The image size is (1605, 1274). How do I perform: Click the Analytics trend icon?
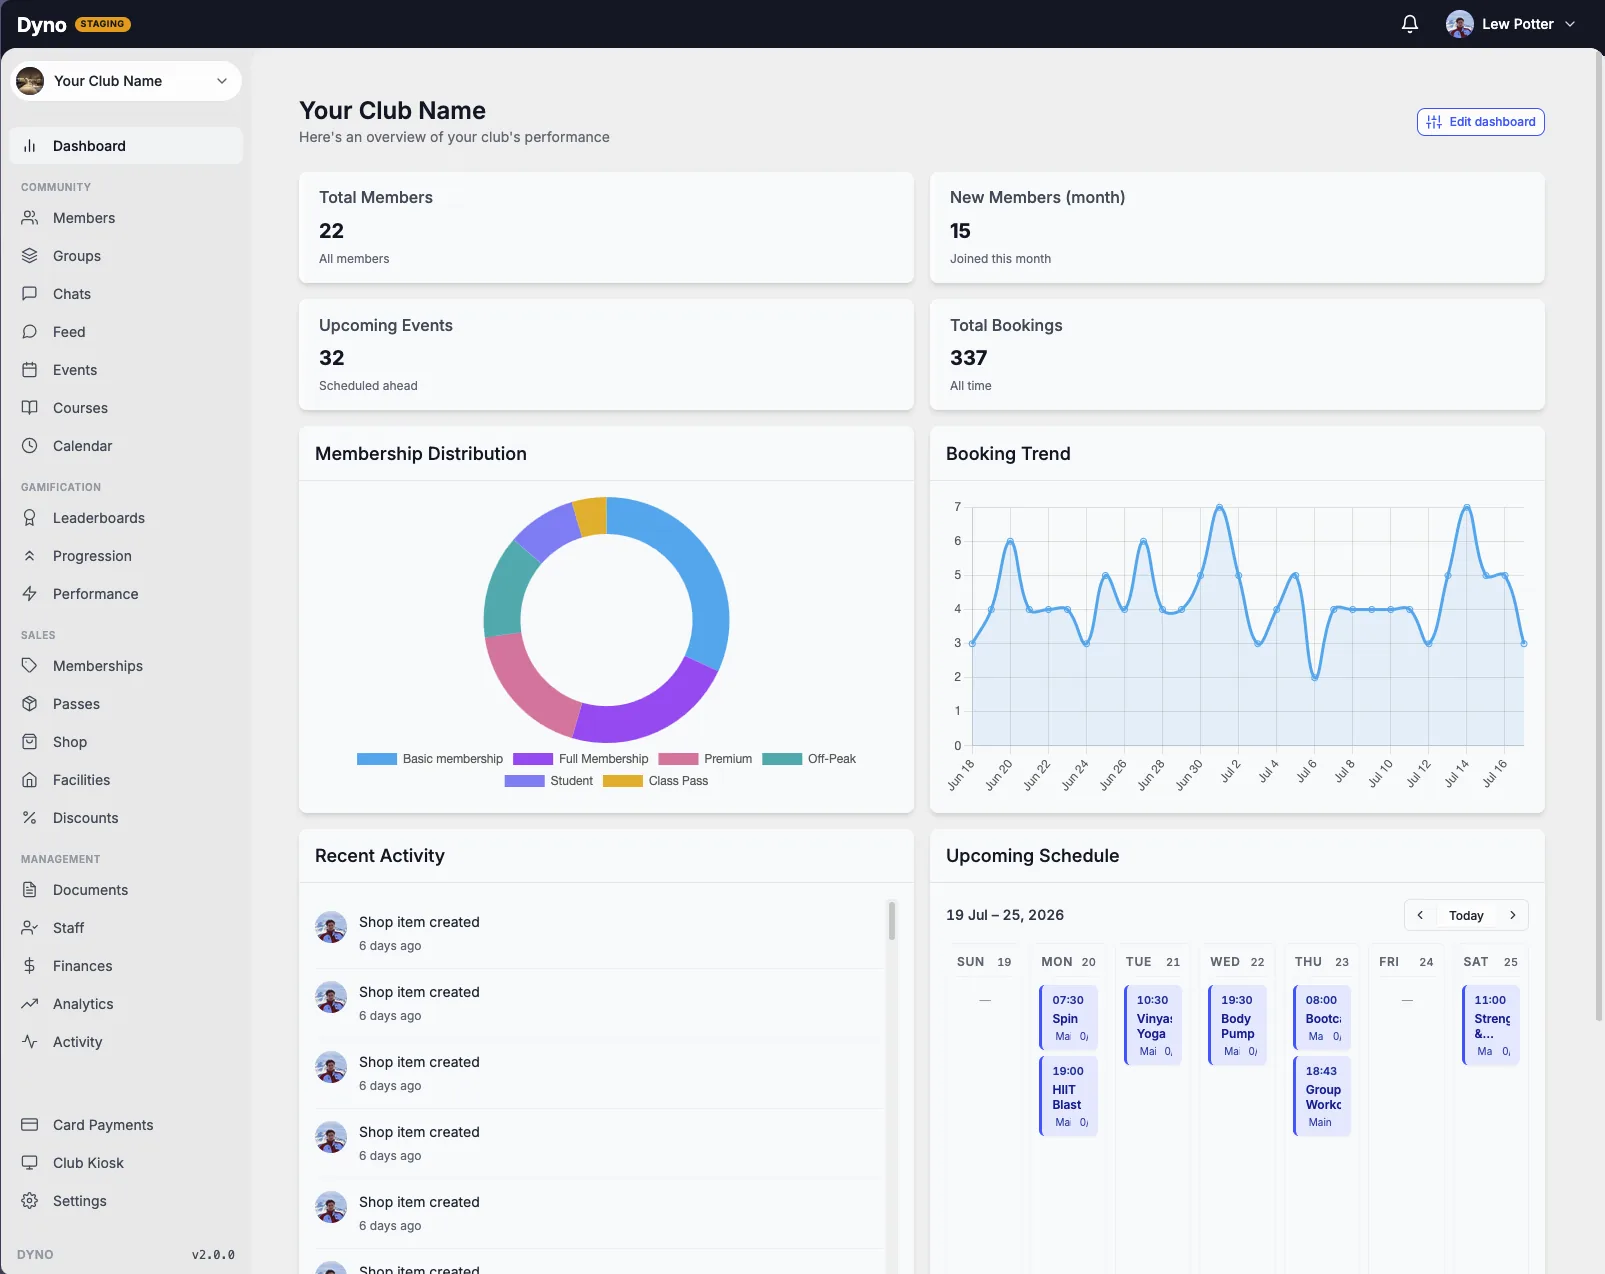point(30,1004)
